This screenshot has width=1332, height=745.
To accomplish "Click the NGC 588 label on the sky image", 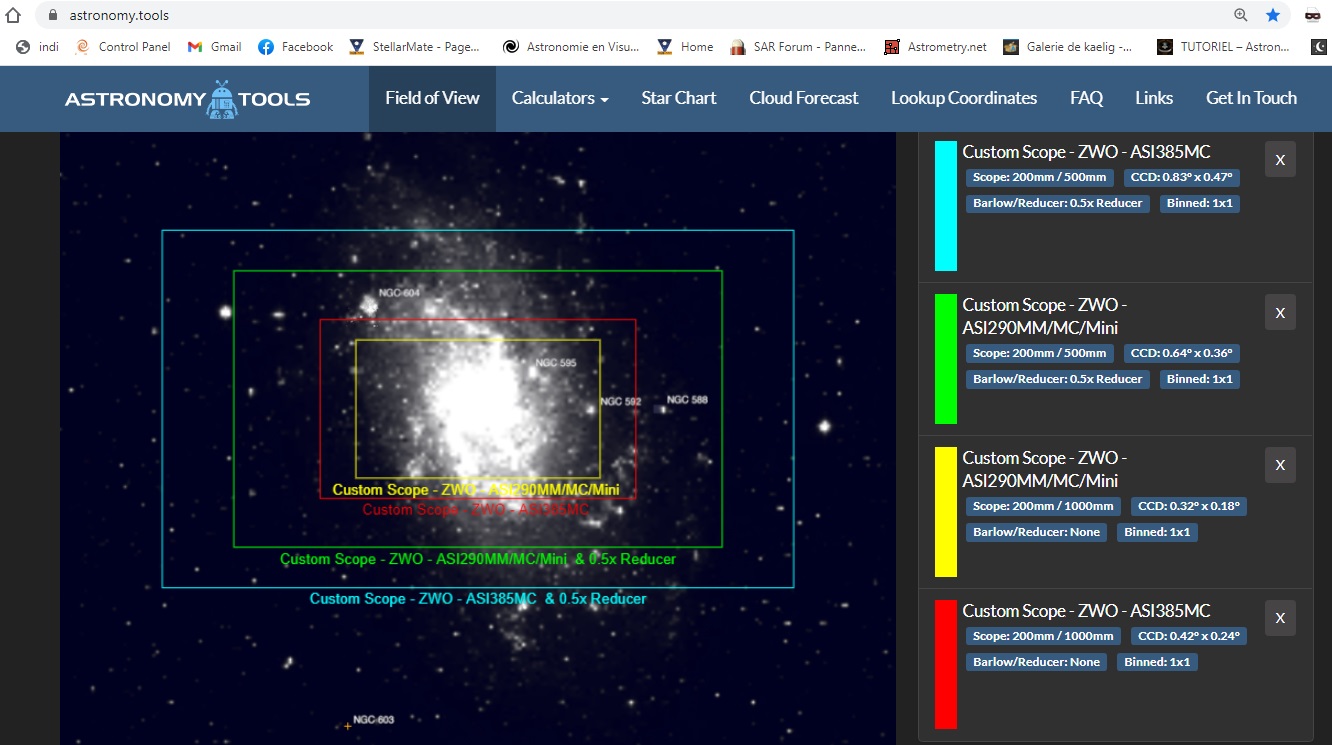I will 687,400.
